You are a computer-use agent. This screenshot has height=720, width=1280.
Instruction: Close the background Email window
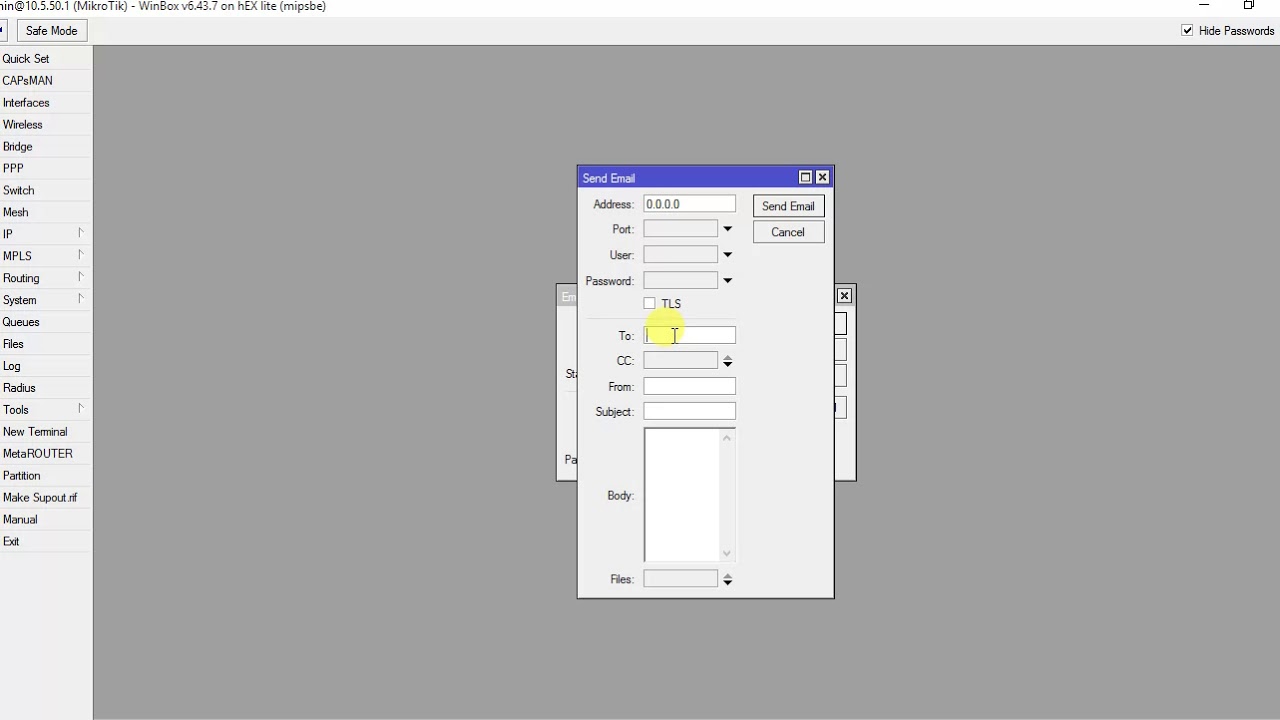[x=844, y=296]
